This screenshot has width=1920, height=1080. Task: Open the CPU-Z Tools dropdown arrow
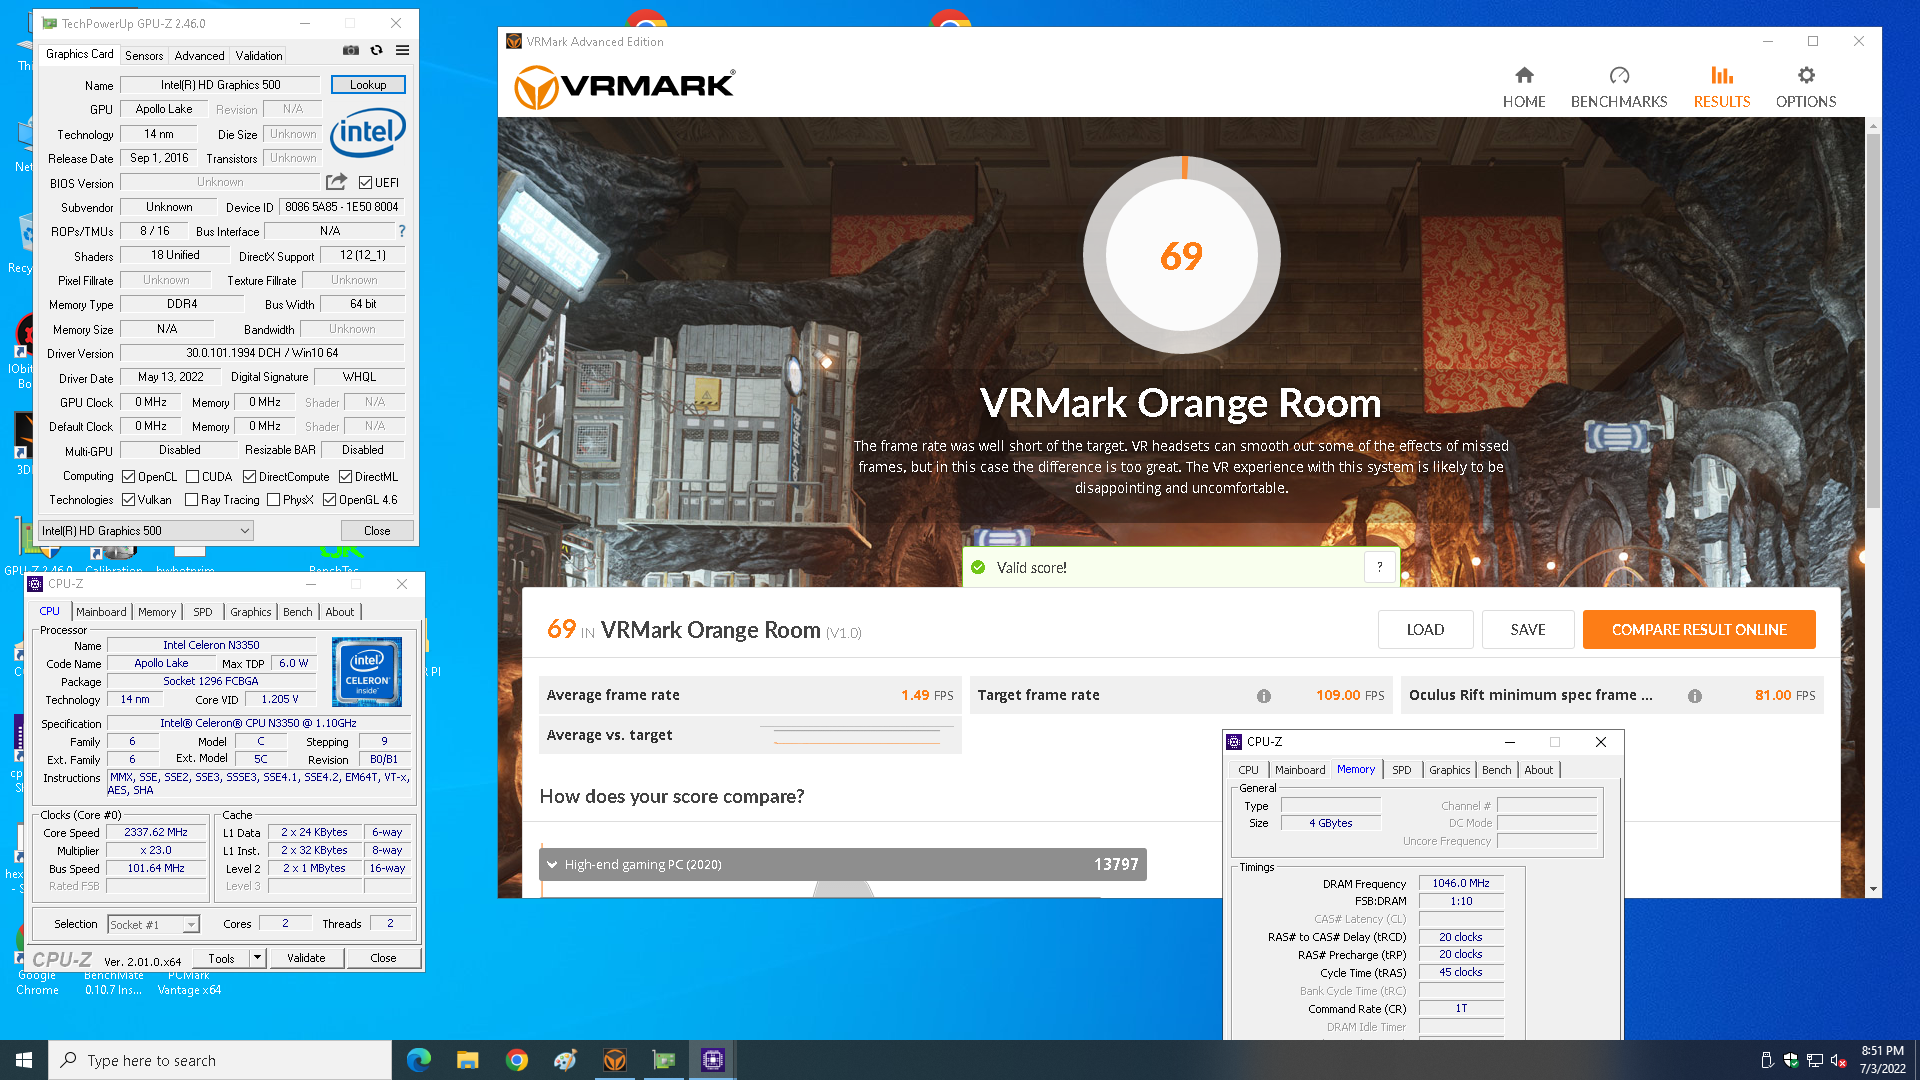[x=257, y=958]
